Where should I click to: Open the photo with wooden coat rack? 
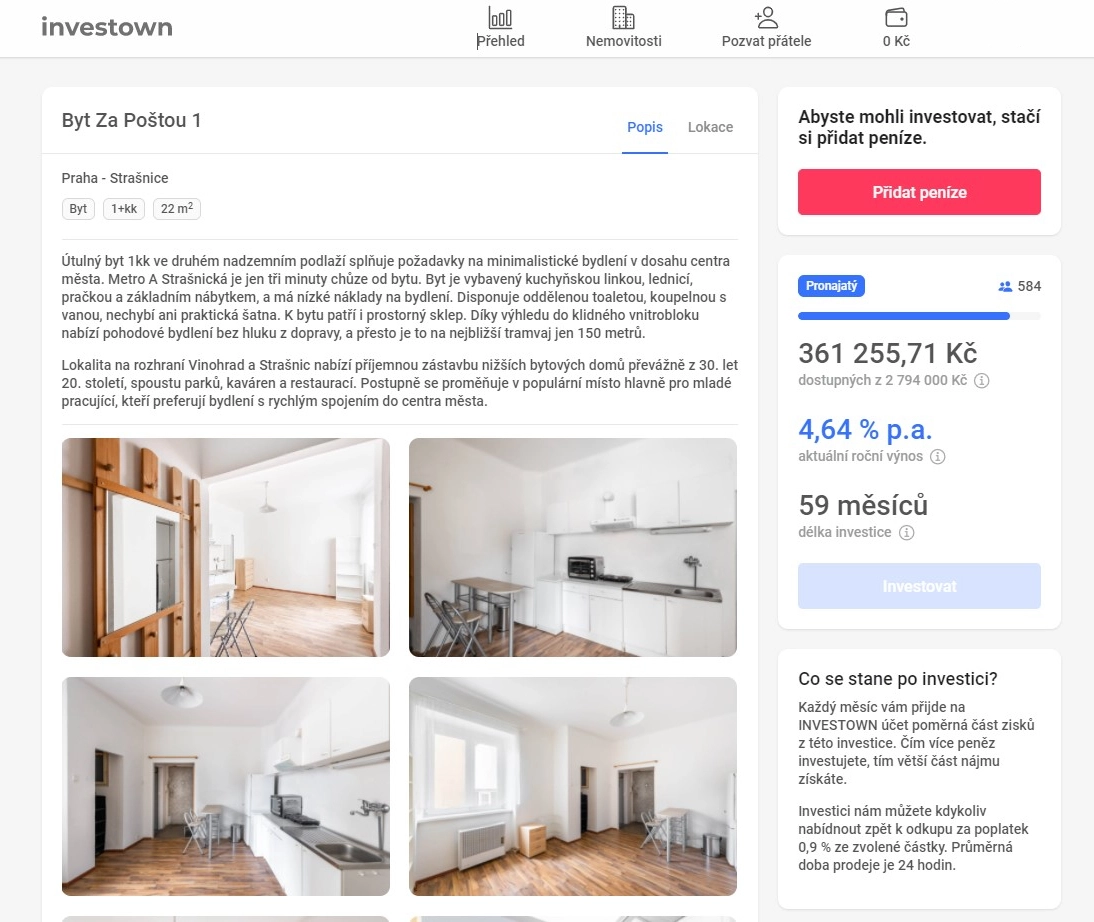click(x=225, y=547)
